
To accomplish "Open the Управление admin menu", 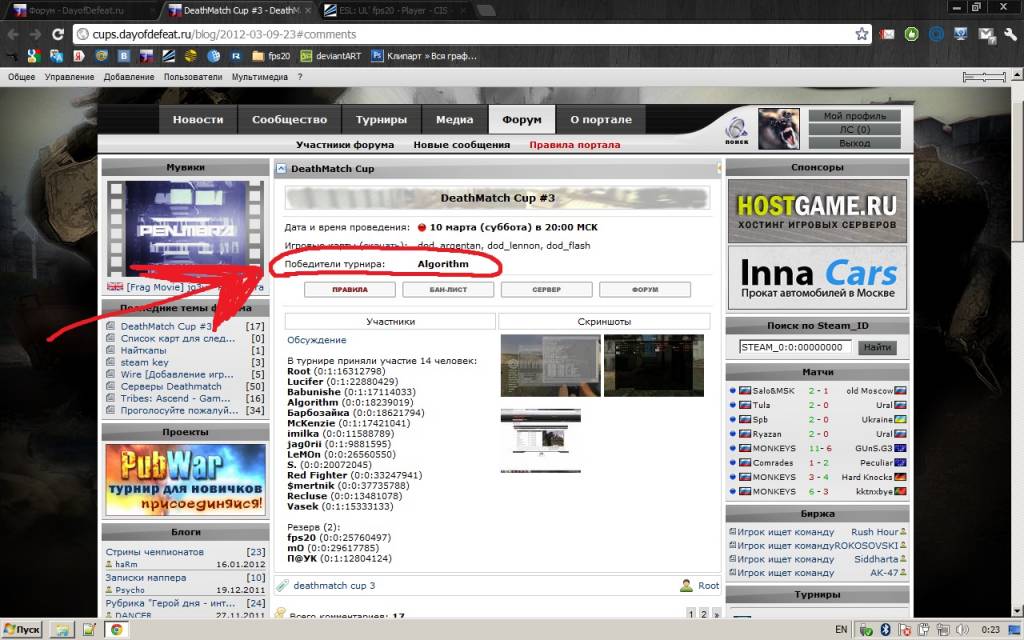I will 69,77.
